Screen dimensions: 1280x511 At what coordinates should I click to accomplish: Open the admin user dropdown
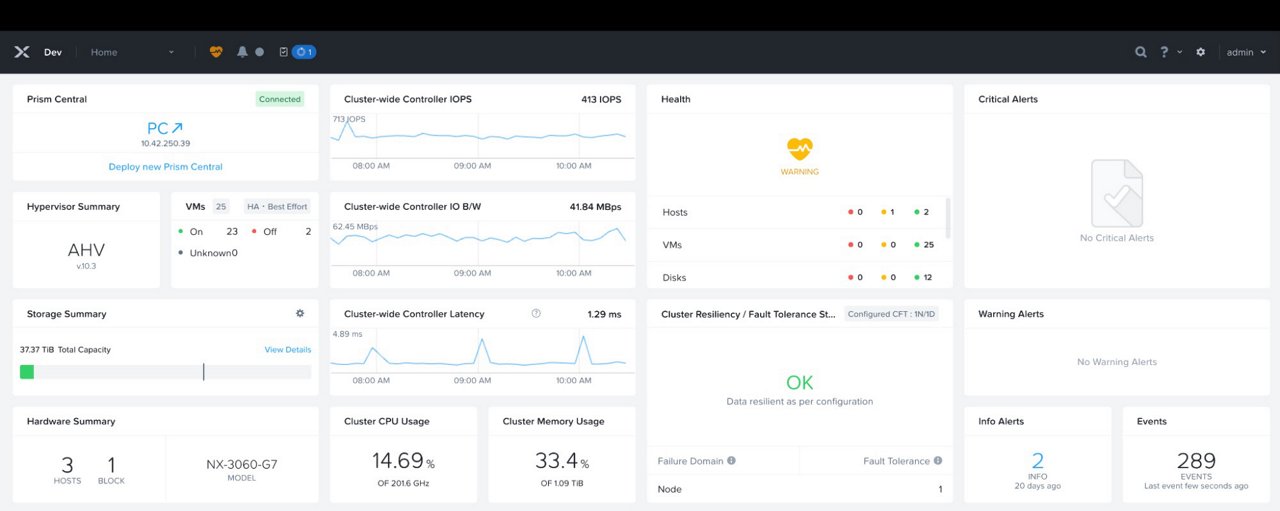tap(1246, 52)
